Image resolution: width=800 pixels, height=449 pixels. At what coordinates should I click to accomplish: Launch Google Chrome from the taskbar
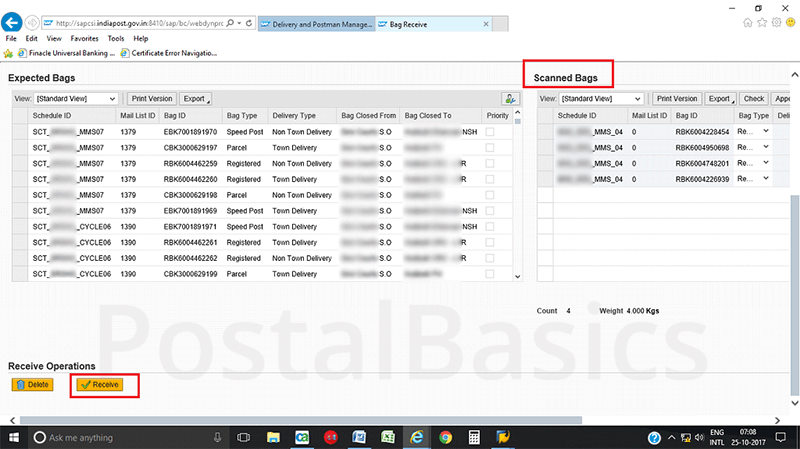tap(446, 437)
